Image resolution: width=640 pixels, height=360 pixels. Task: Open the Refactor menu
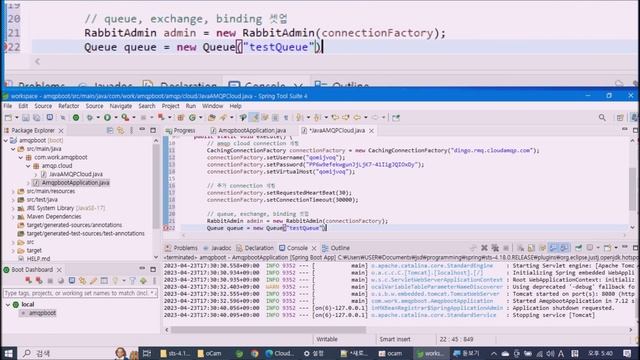[69, 106]
